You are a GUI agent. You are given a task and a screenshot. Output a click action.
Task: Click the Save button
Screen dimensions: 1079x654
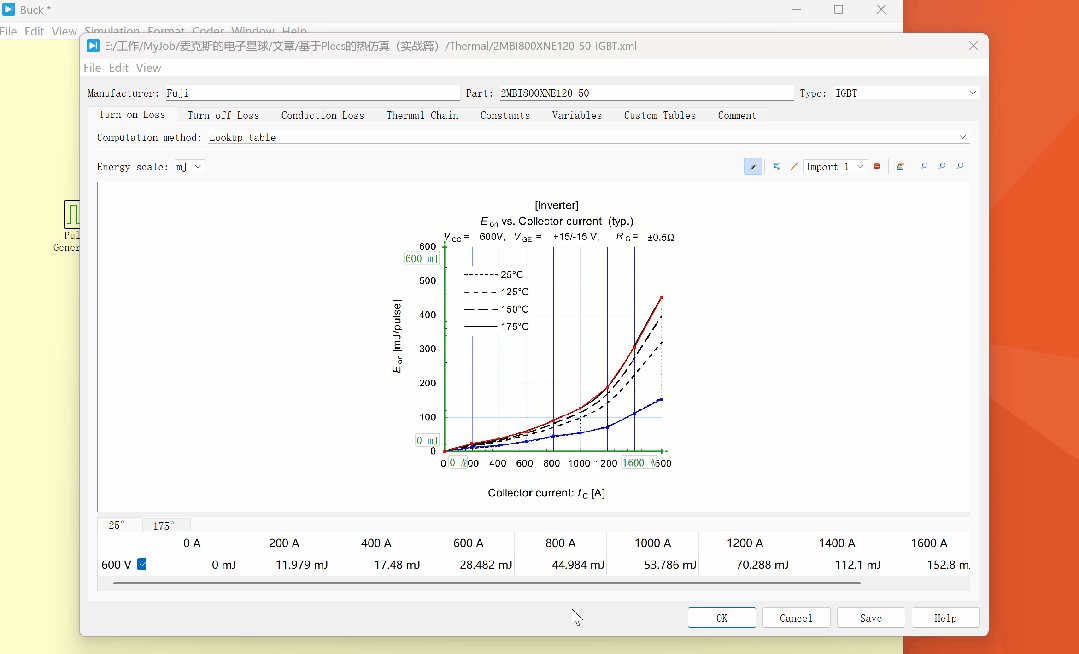[870, 618]
